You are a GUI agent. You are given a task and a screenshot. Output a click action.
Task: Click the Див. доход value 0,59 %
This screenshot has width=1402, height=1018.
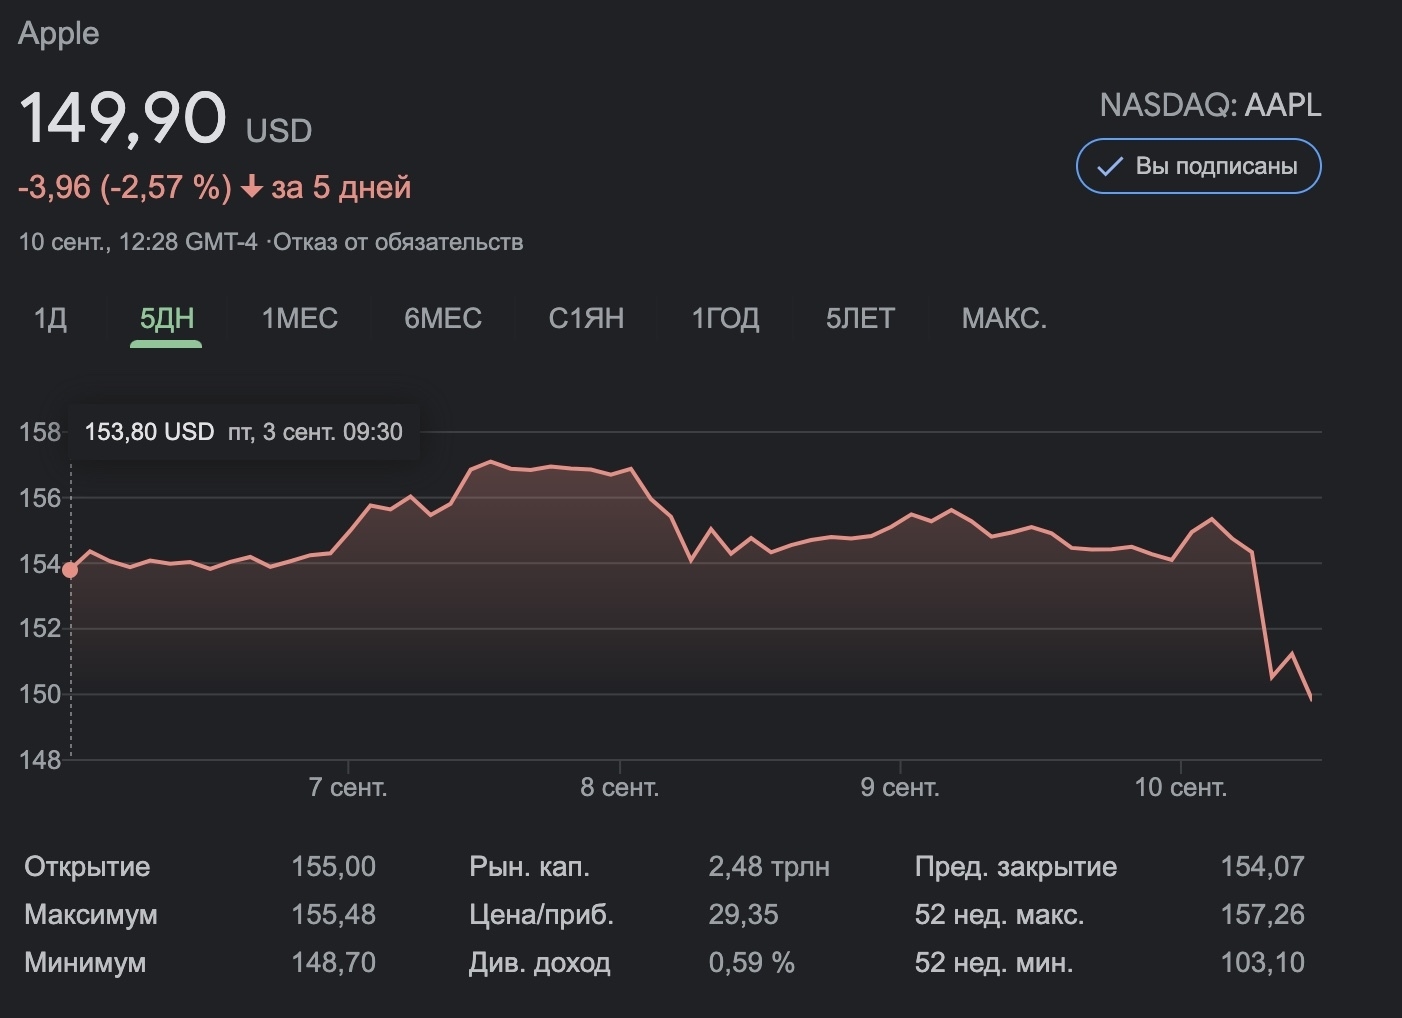751,962
